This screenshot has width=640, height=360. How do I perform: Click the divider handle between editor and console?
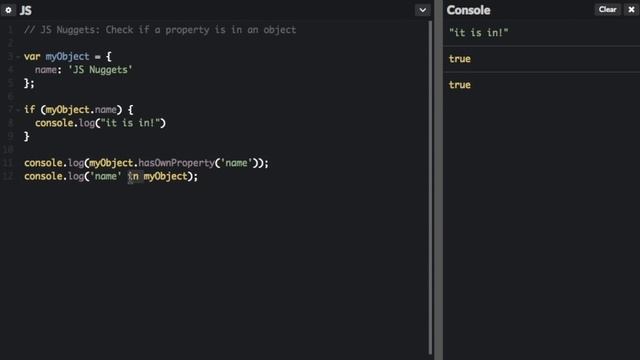(438, 180)
